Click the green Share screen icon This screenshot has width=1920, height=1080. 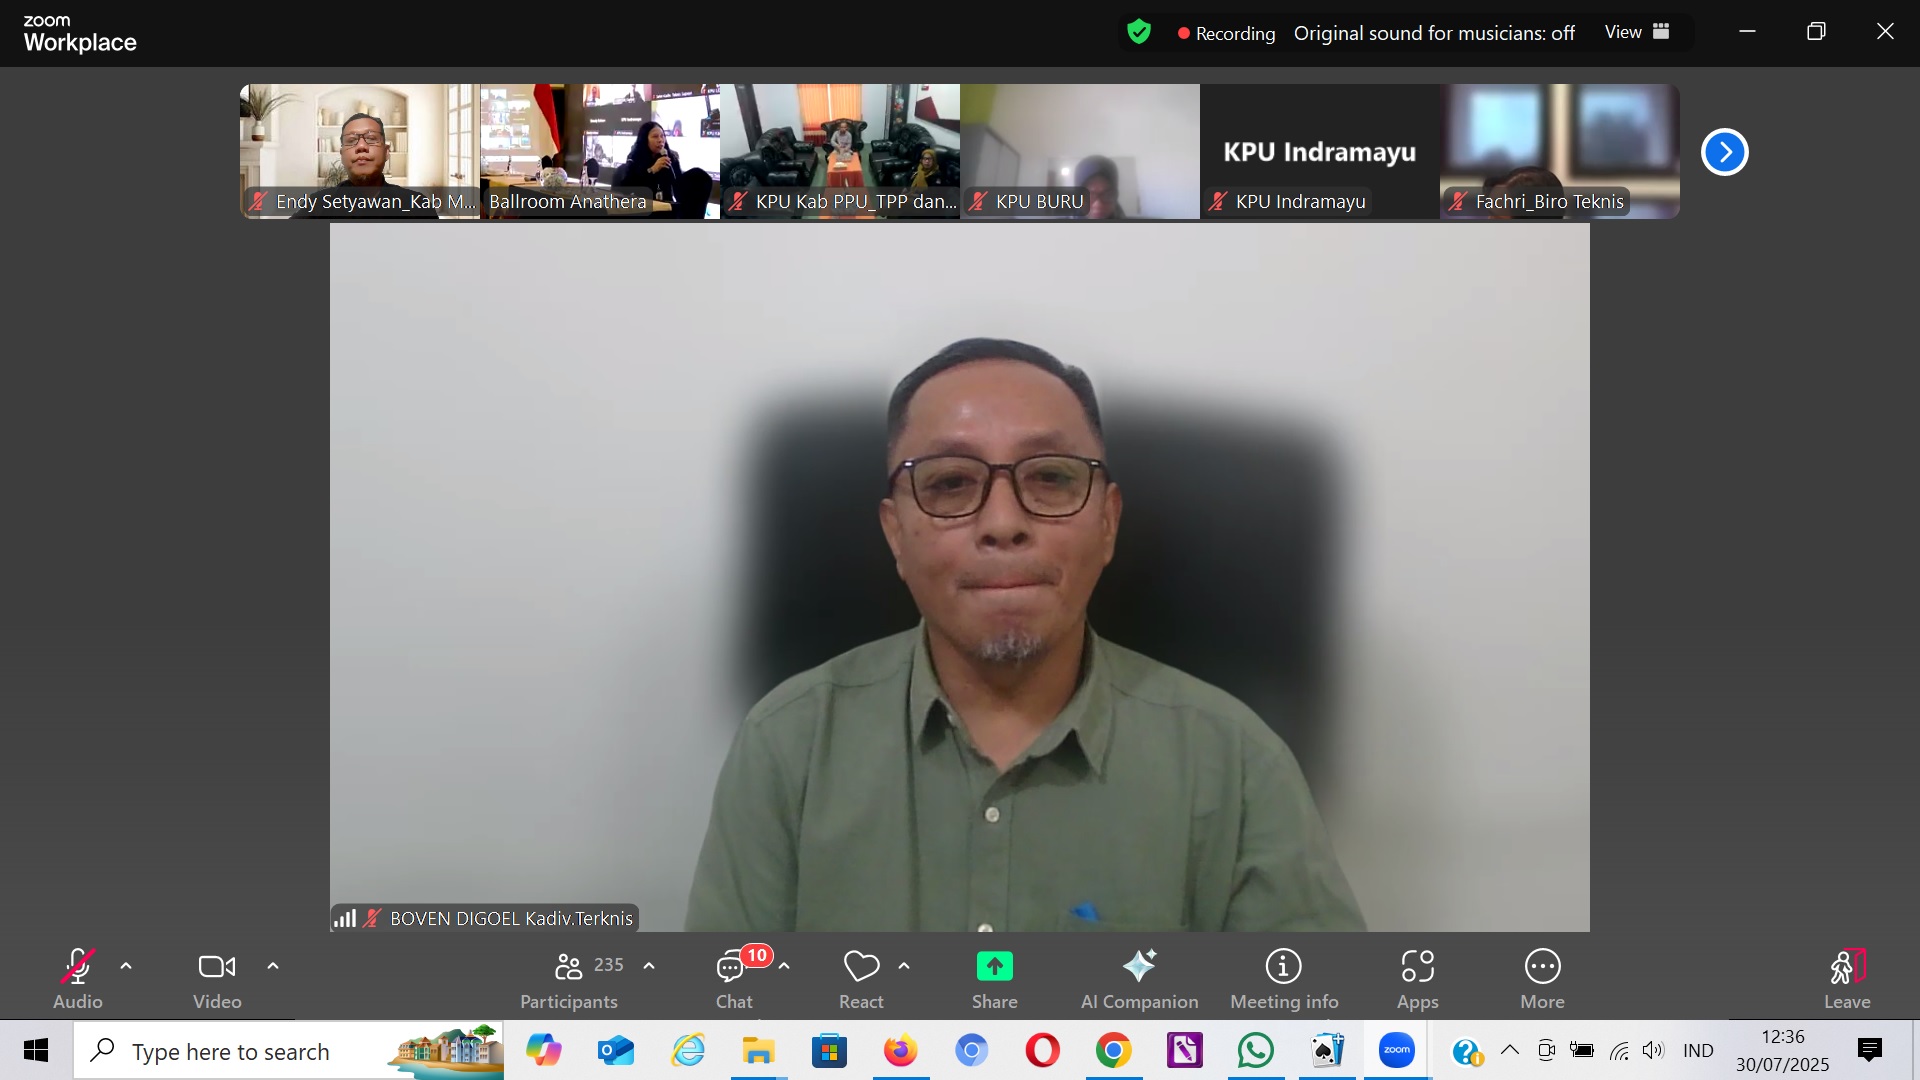click(x=994, y=966)
